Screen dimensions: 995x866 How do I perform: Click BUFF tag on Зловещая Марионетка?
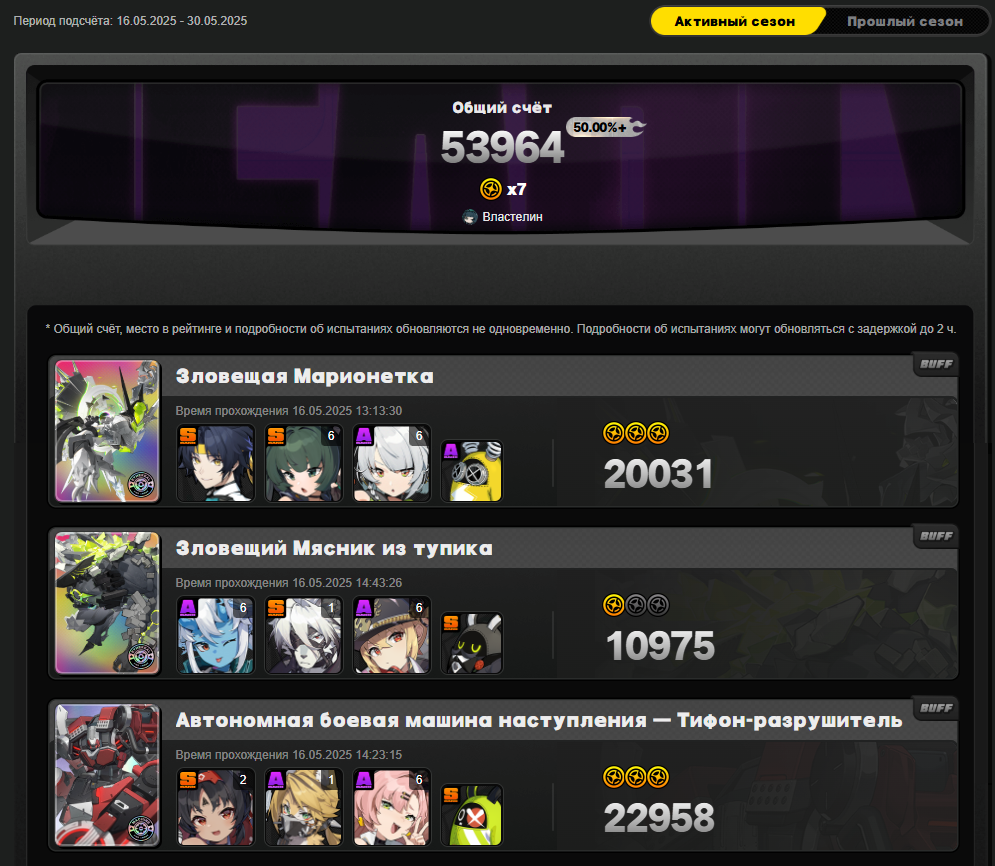pyautogui.click(x=936, y=364)
